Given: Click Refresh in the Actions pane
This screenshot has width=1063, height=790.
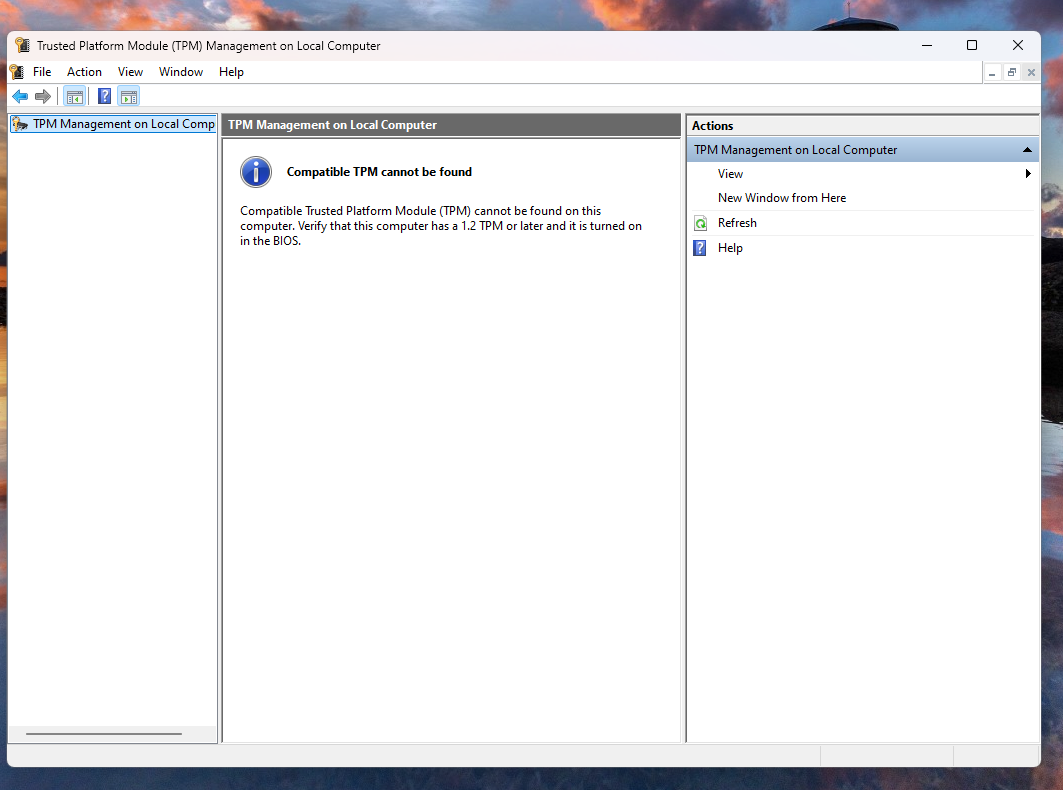Looking at the screenshot, I should coord(737,223).
